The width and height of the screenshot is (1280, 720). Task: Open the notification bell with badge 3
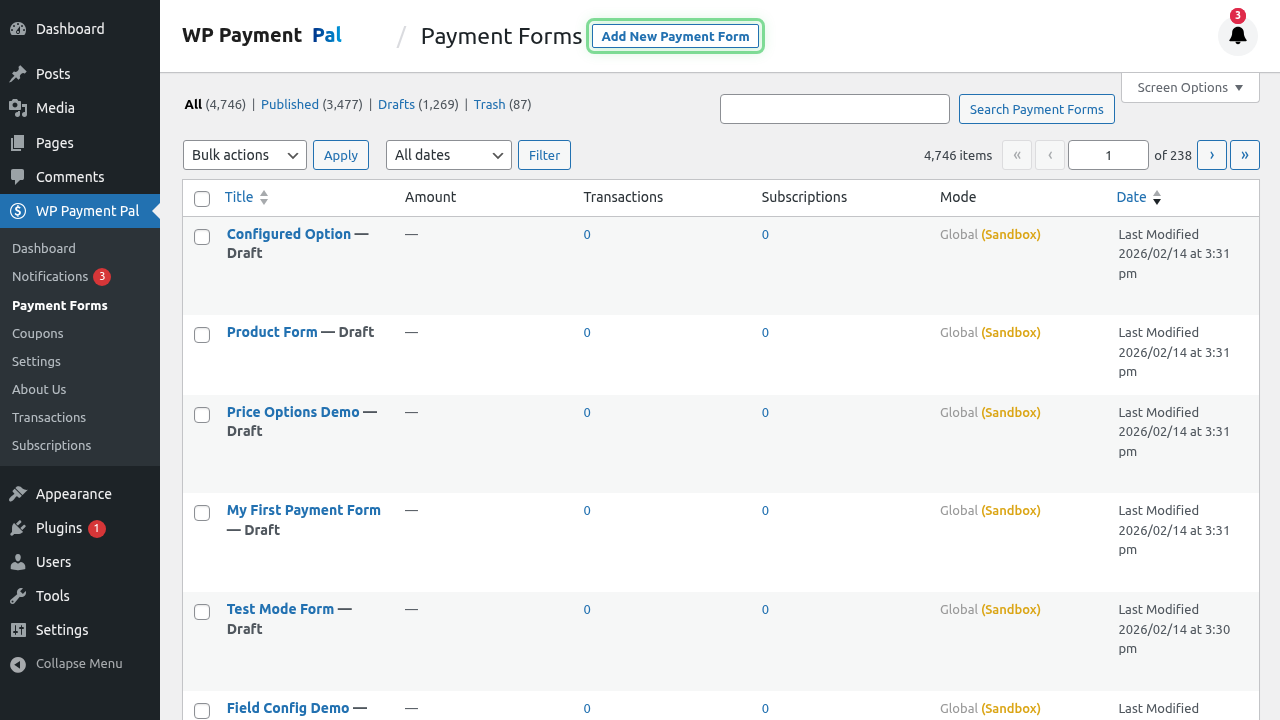[1237, 35]
